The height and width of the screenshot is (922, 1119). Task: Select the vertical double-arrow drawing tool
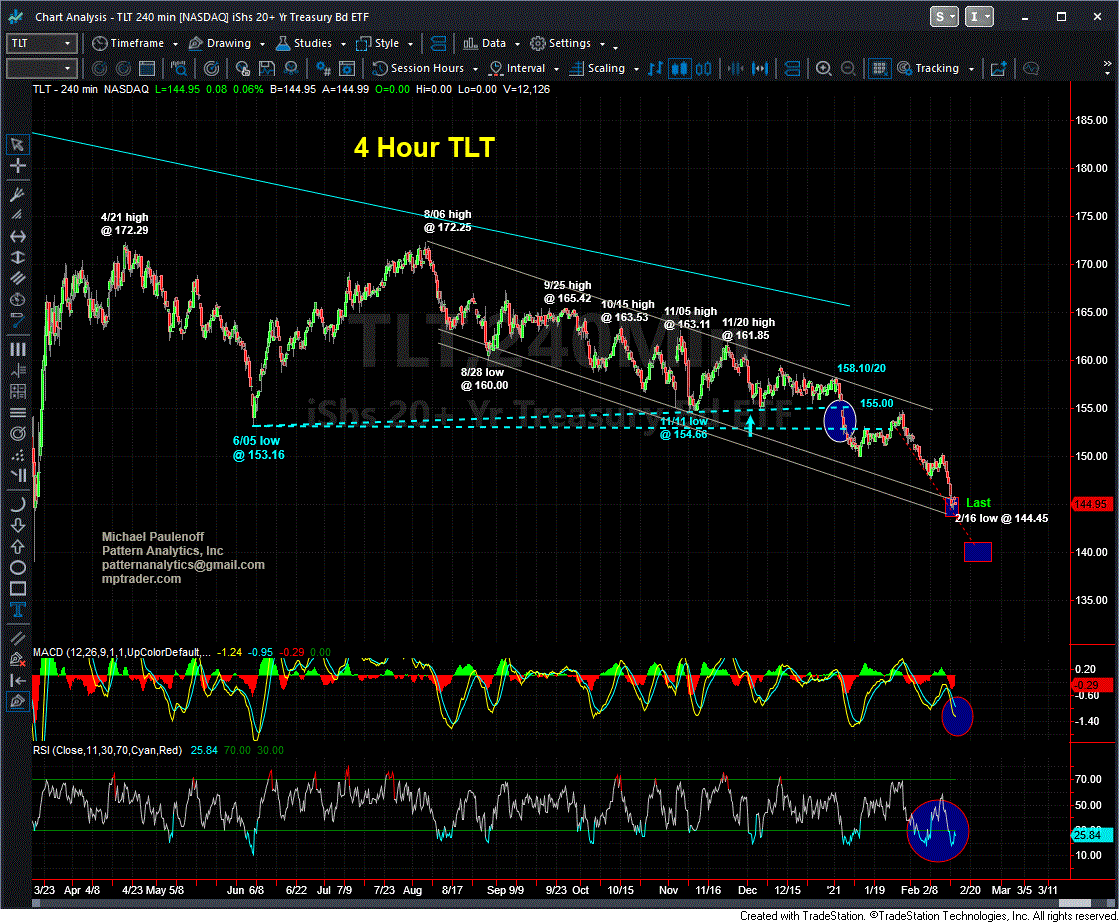pyautogui.click(x=17, y=258)
